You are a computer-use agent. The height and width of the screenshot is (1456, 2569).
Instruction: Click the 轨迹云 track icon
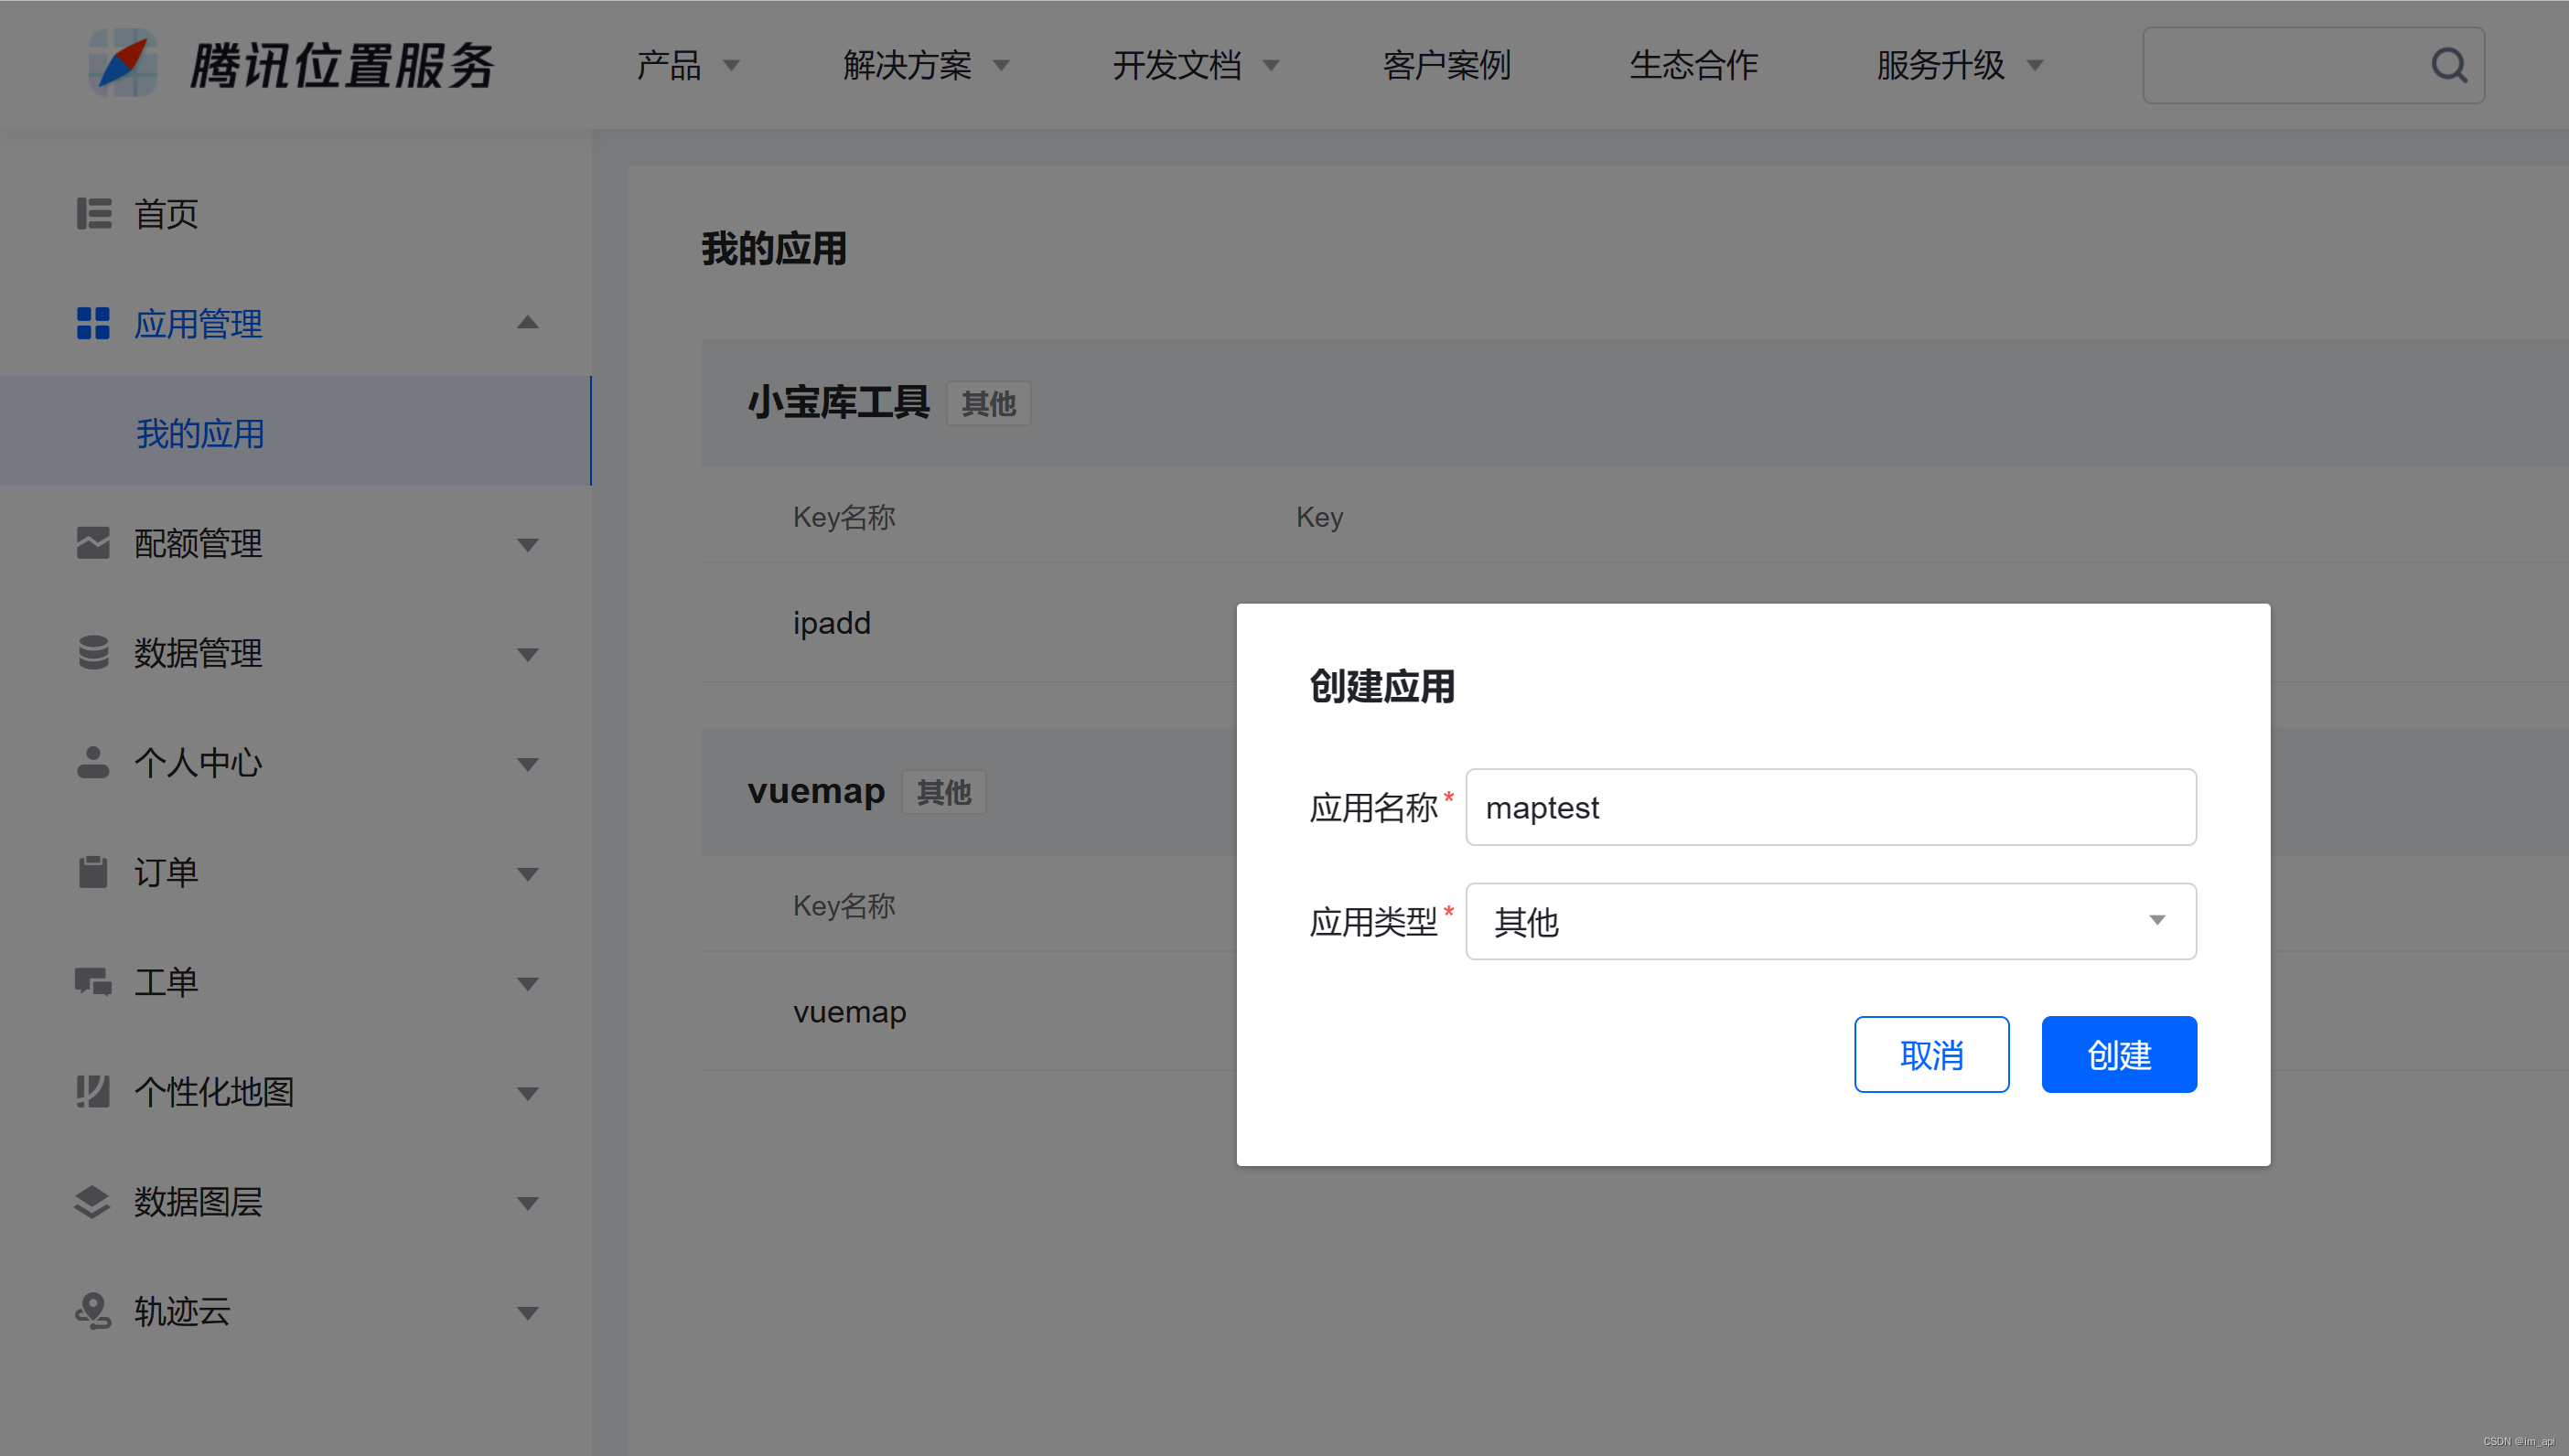click(93, 1310)
